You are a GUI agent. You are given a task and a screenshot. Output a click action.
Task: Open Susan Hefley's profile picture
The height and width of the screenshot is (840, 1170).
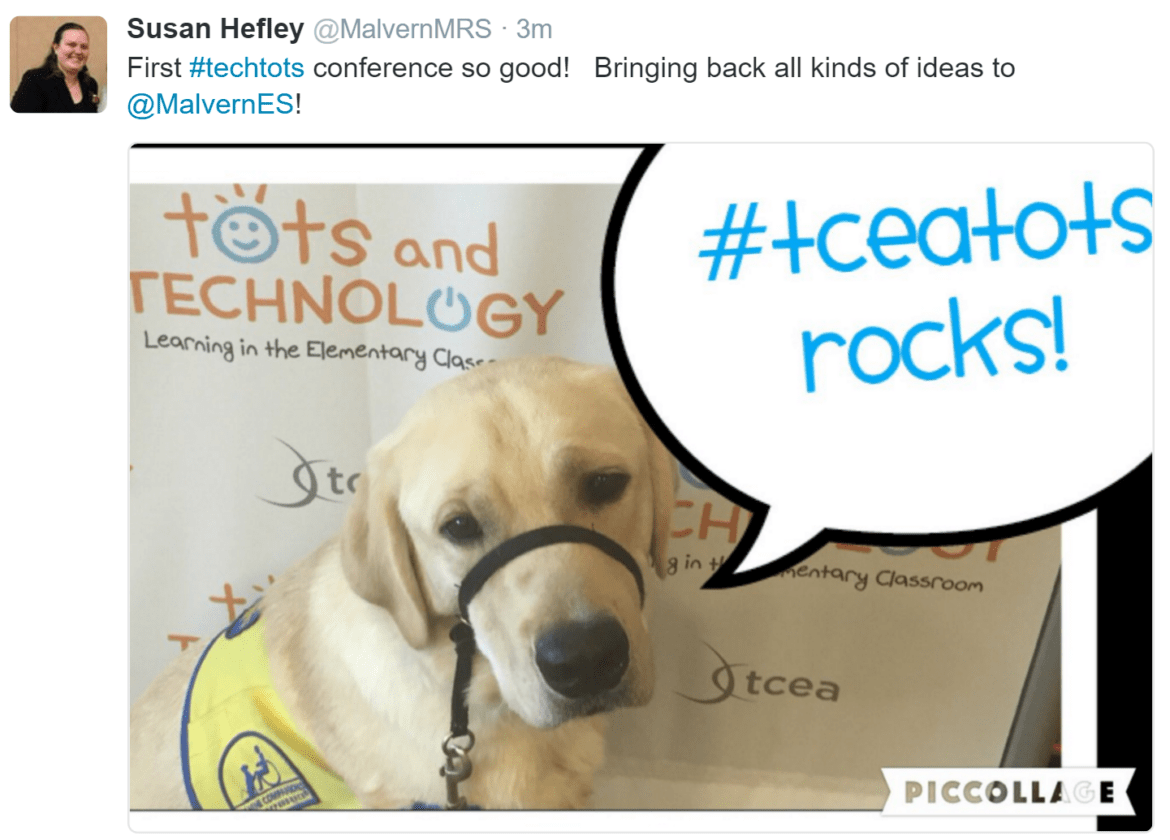[58, 65]
